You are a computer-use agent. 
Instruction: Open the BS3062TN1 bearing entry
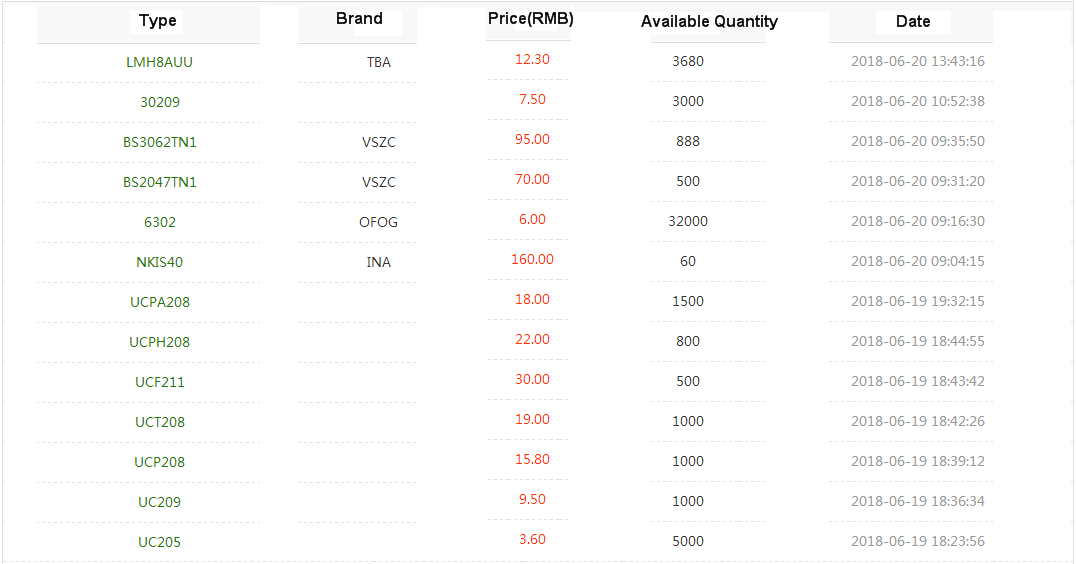click(x=160, y=142)
